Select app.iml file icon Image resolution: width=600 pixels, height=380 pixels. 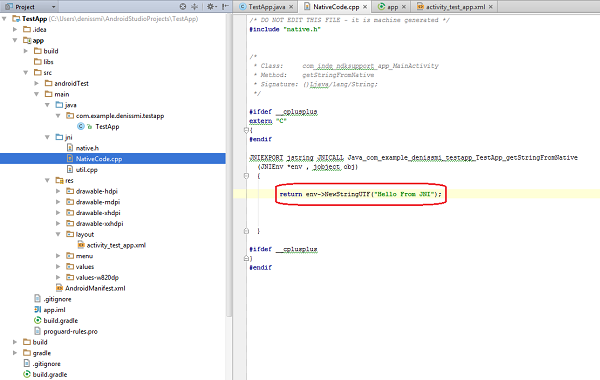point(38,309)
